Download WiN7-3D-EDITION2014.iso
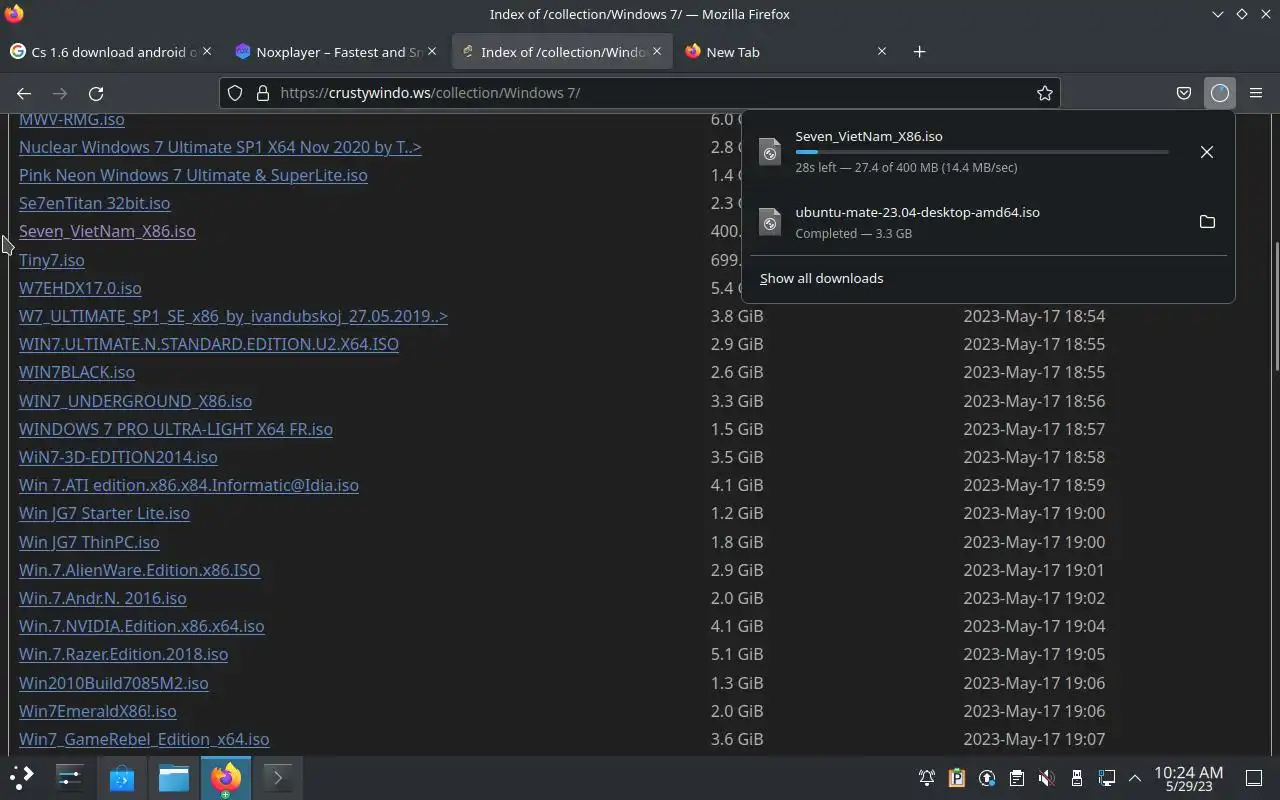 pyautogui.click(x=118, y=457)
